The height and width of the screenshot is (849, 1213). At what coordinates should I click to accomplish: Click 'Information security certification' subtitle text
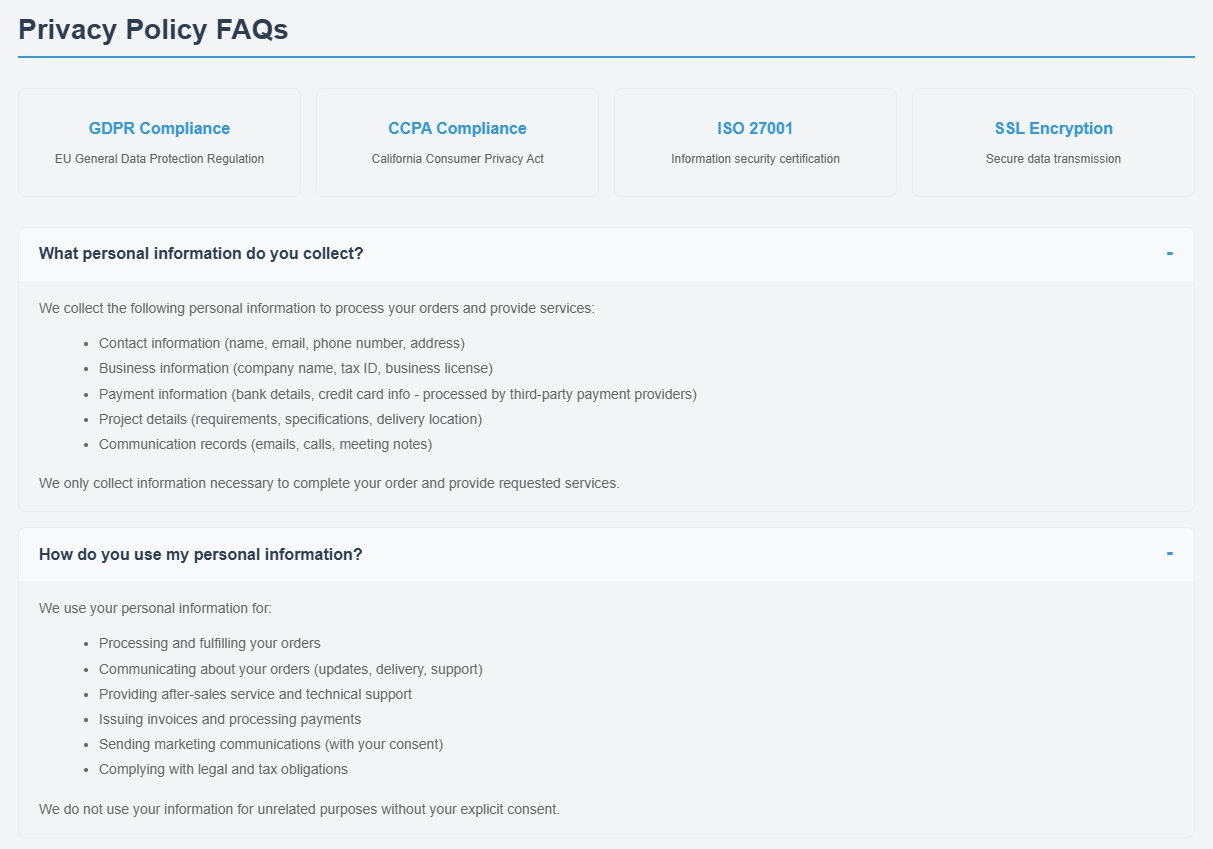coord(755,159)
